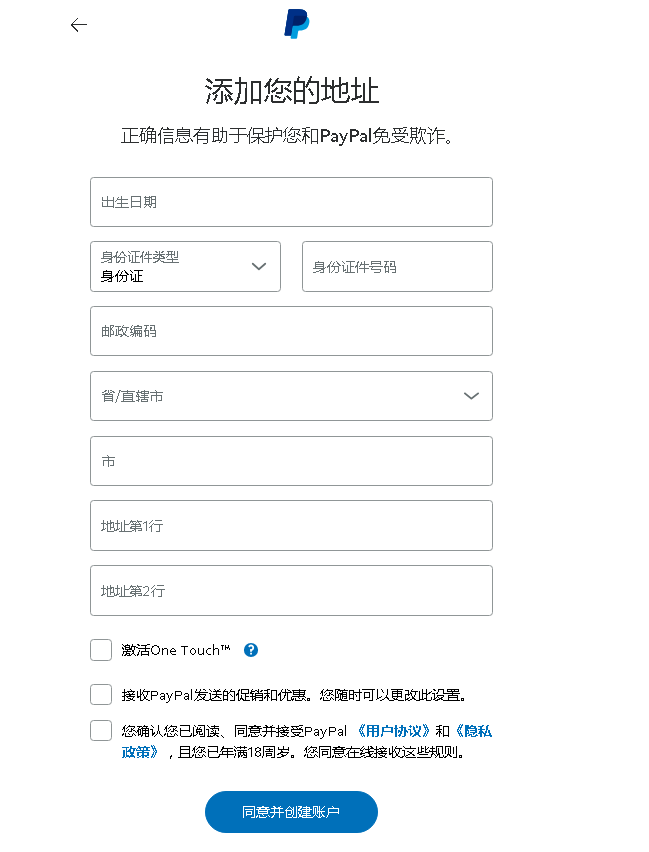Tick the PayPal promotions and offers checkbox

tap(101, 694)
